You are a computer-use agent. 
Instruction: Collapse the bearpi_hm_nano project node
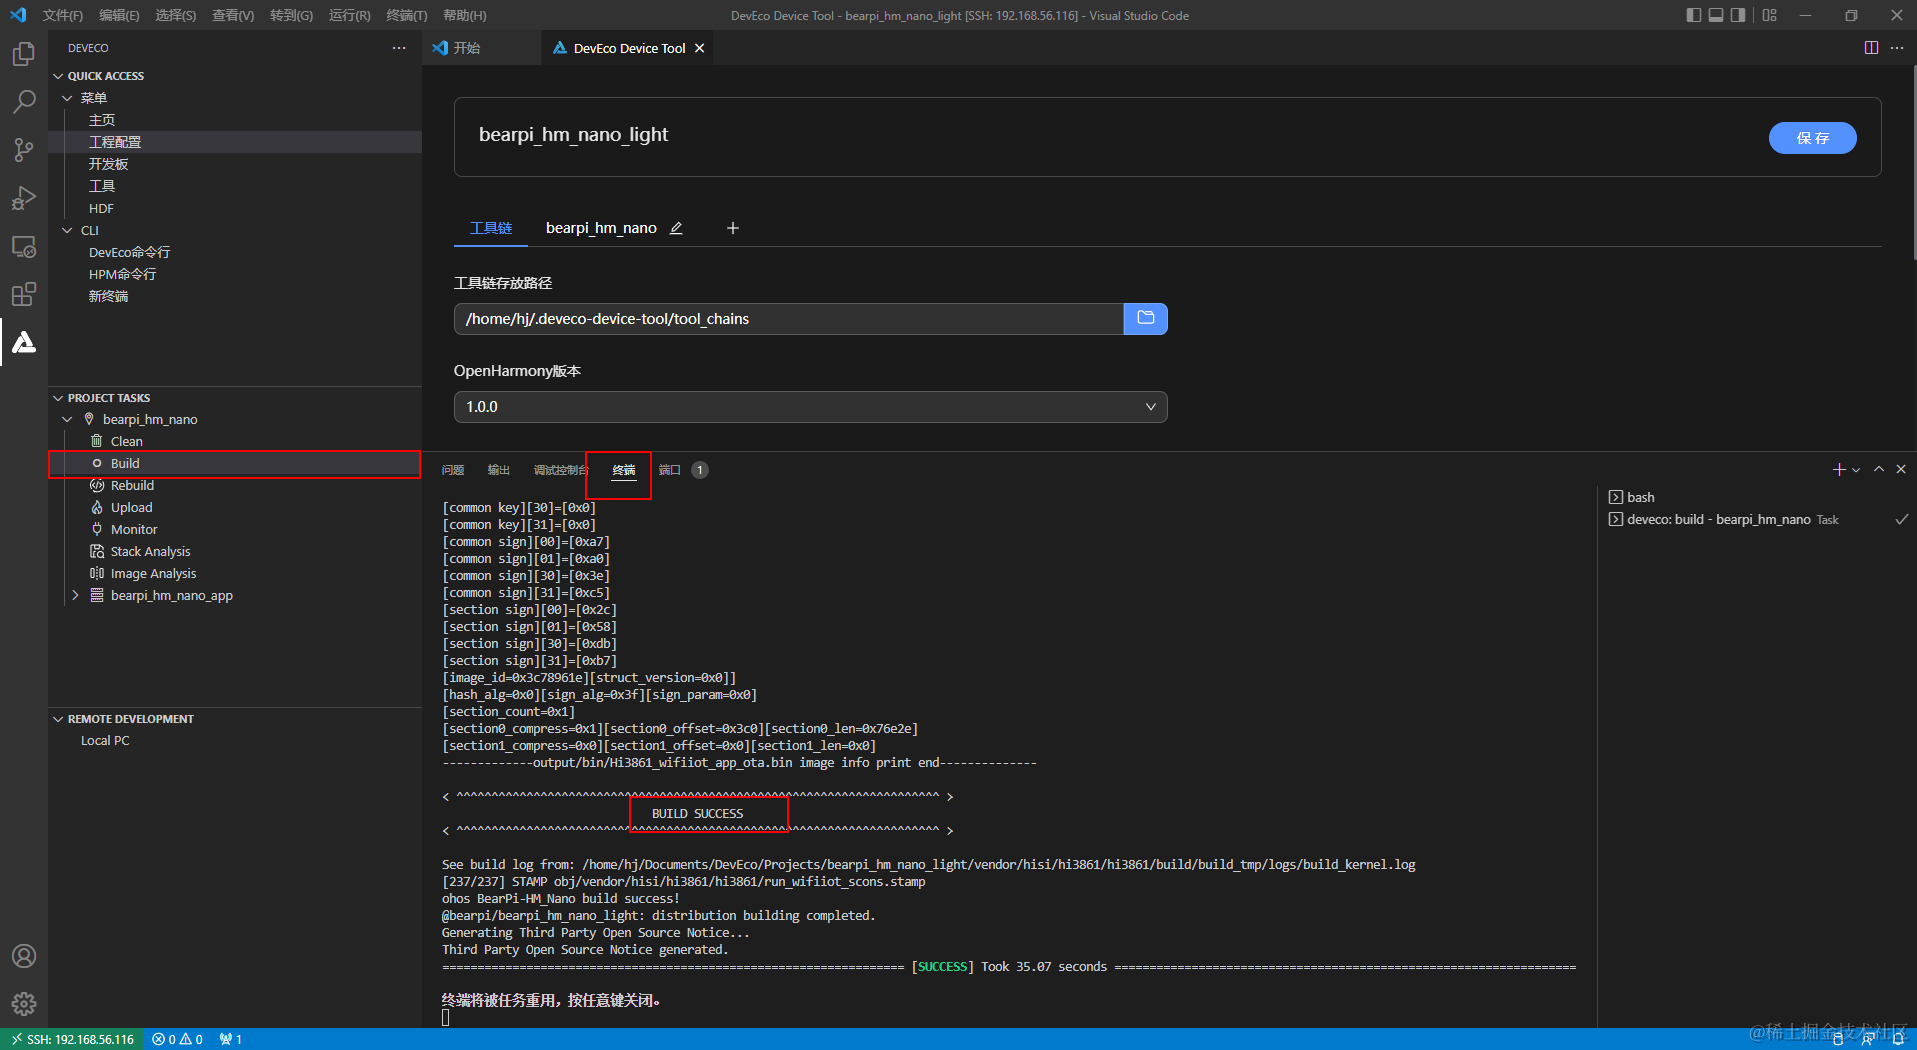67,420
